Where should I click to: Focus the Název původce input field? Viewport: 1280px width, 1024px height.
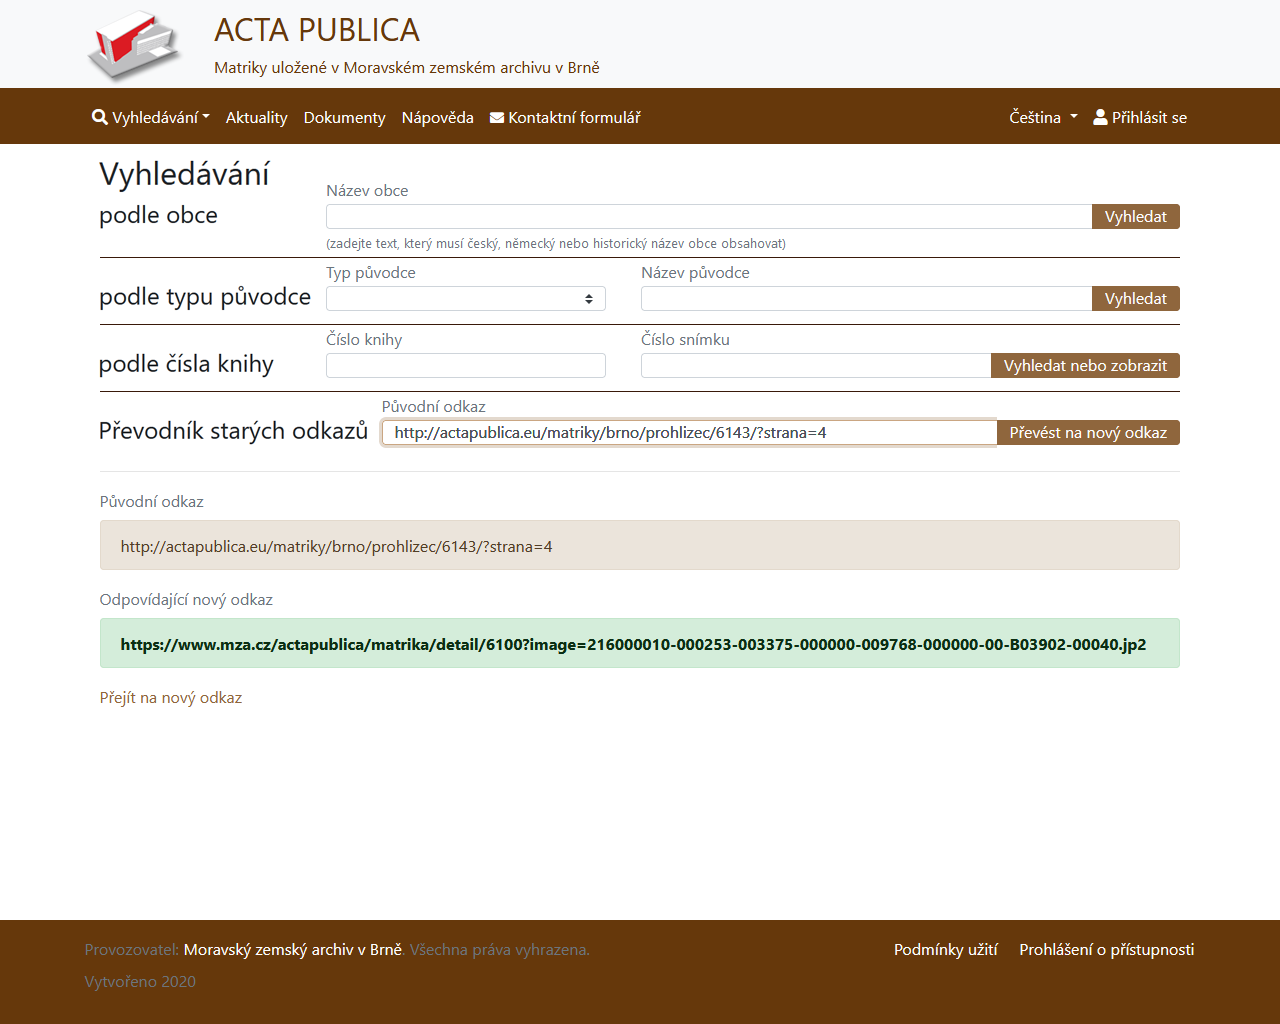(x=866, y=299)
